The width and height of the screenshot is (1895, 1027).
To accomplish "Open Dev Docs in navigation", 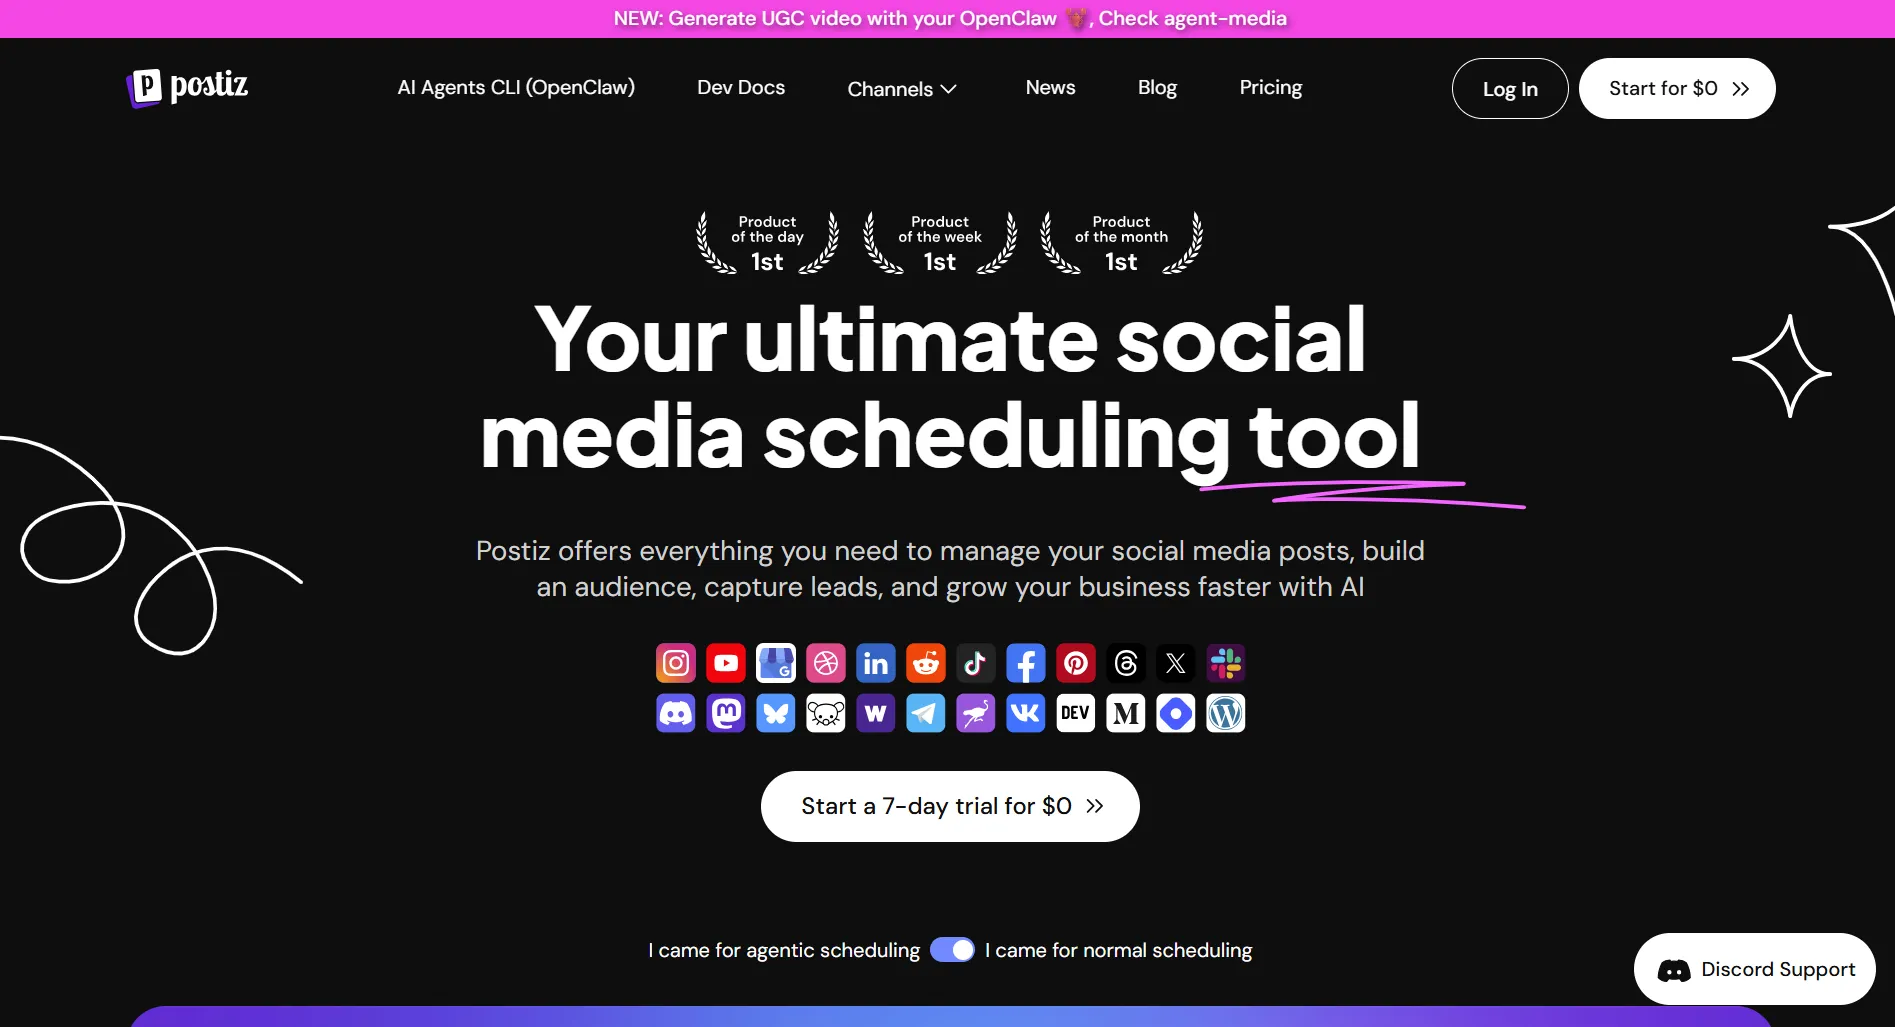I will (741, 87).
